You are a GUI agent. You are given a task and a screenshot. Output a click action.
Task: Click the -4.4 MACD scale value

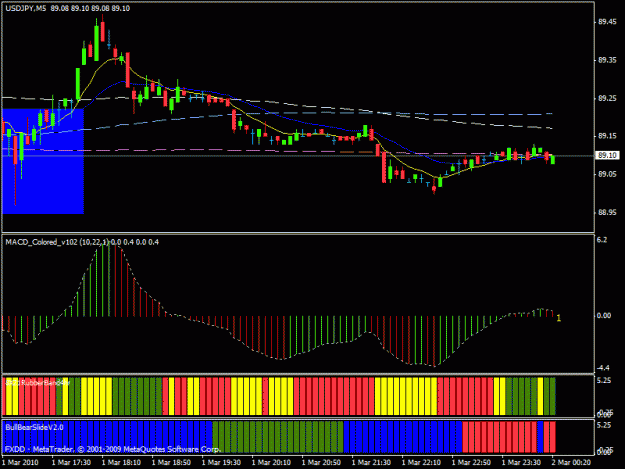coord(603,368)
